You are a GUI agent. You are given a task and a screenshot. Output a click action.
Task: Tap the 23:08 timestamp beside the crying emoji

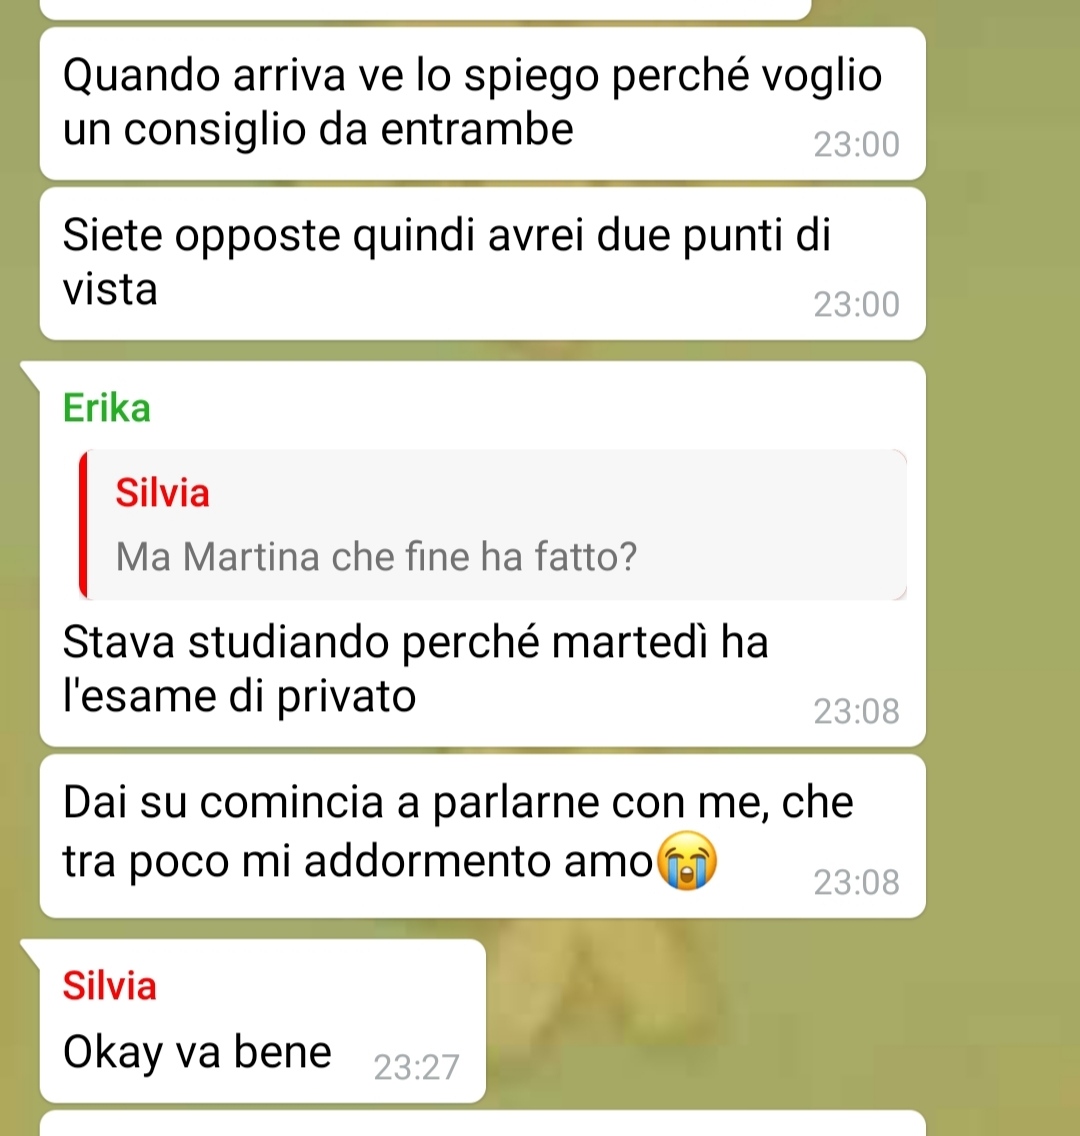[x=856, y=882]
